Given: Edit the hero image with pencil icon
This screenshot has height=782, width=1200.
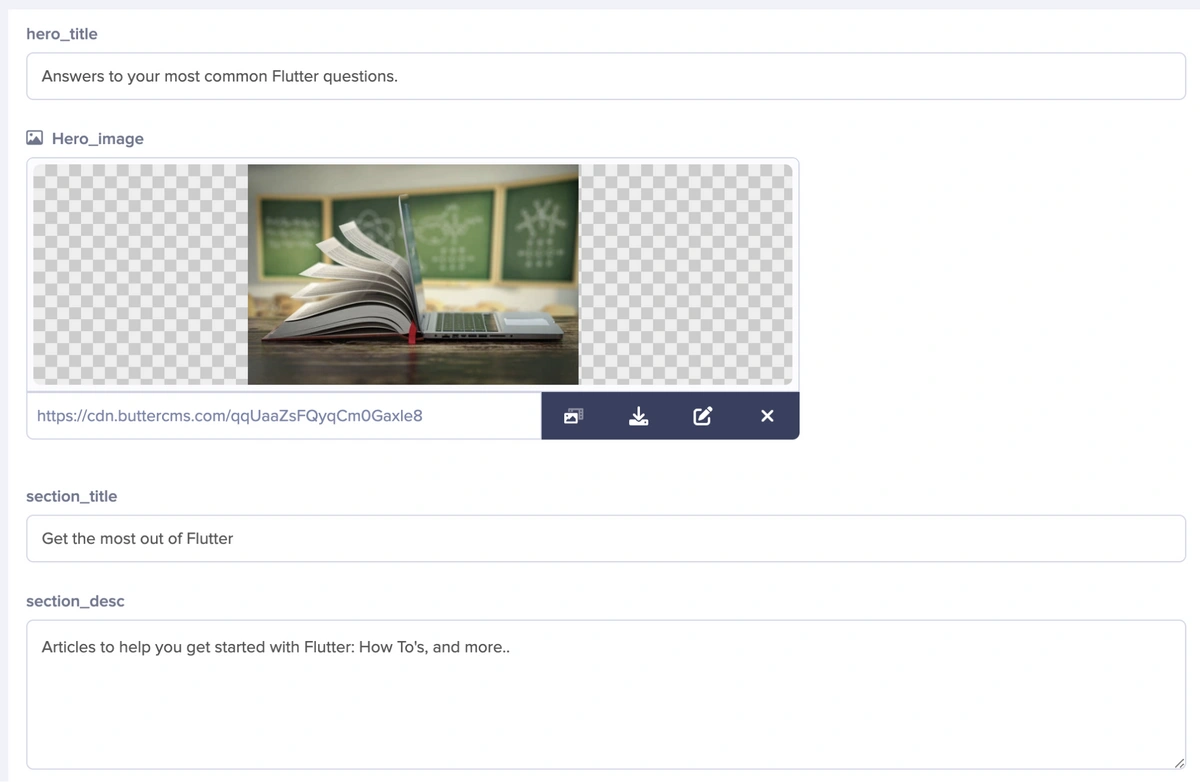Looking at the screenshot, I should point(703,416).
